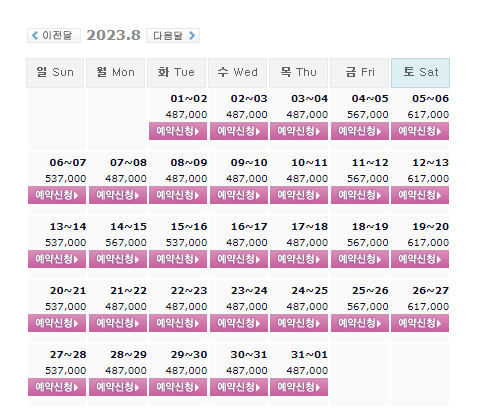Image resolution: width=479 pixels, height=419 pixels.
Task: Request reservation for 03~04
Action: coord(299,131)
